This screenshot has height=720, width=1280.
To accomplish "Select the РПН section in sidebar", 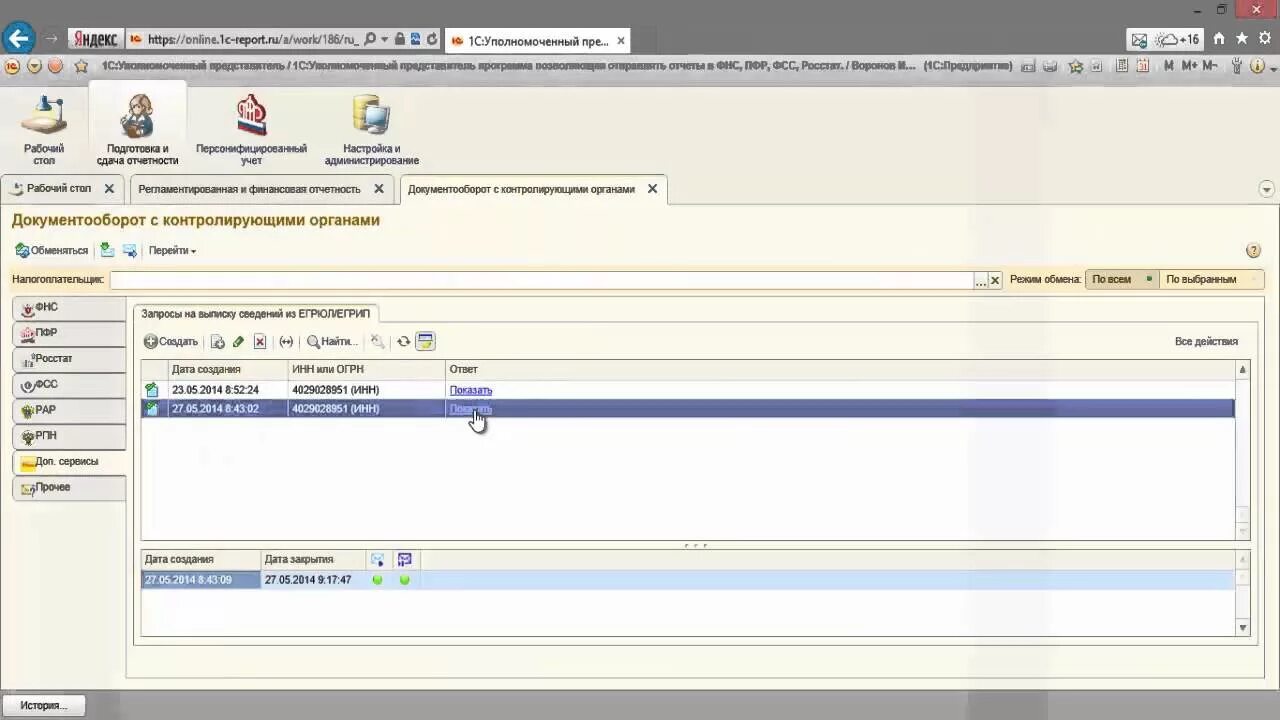I will [x=69, y=437].
